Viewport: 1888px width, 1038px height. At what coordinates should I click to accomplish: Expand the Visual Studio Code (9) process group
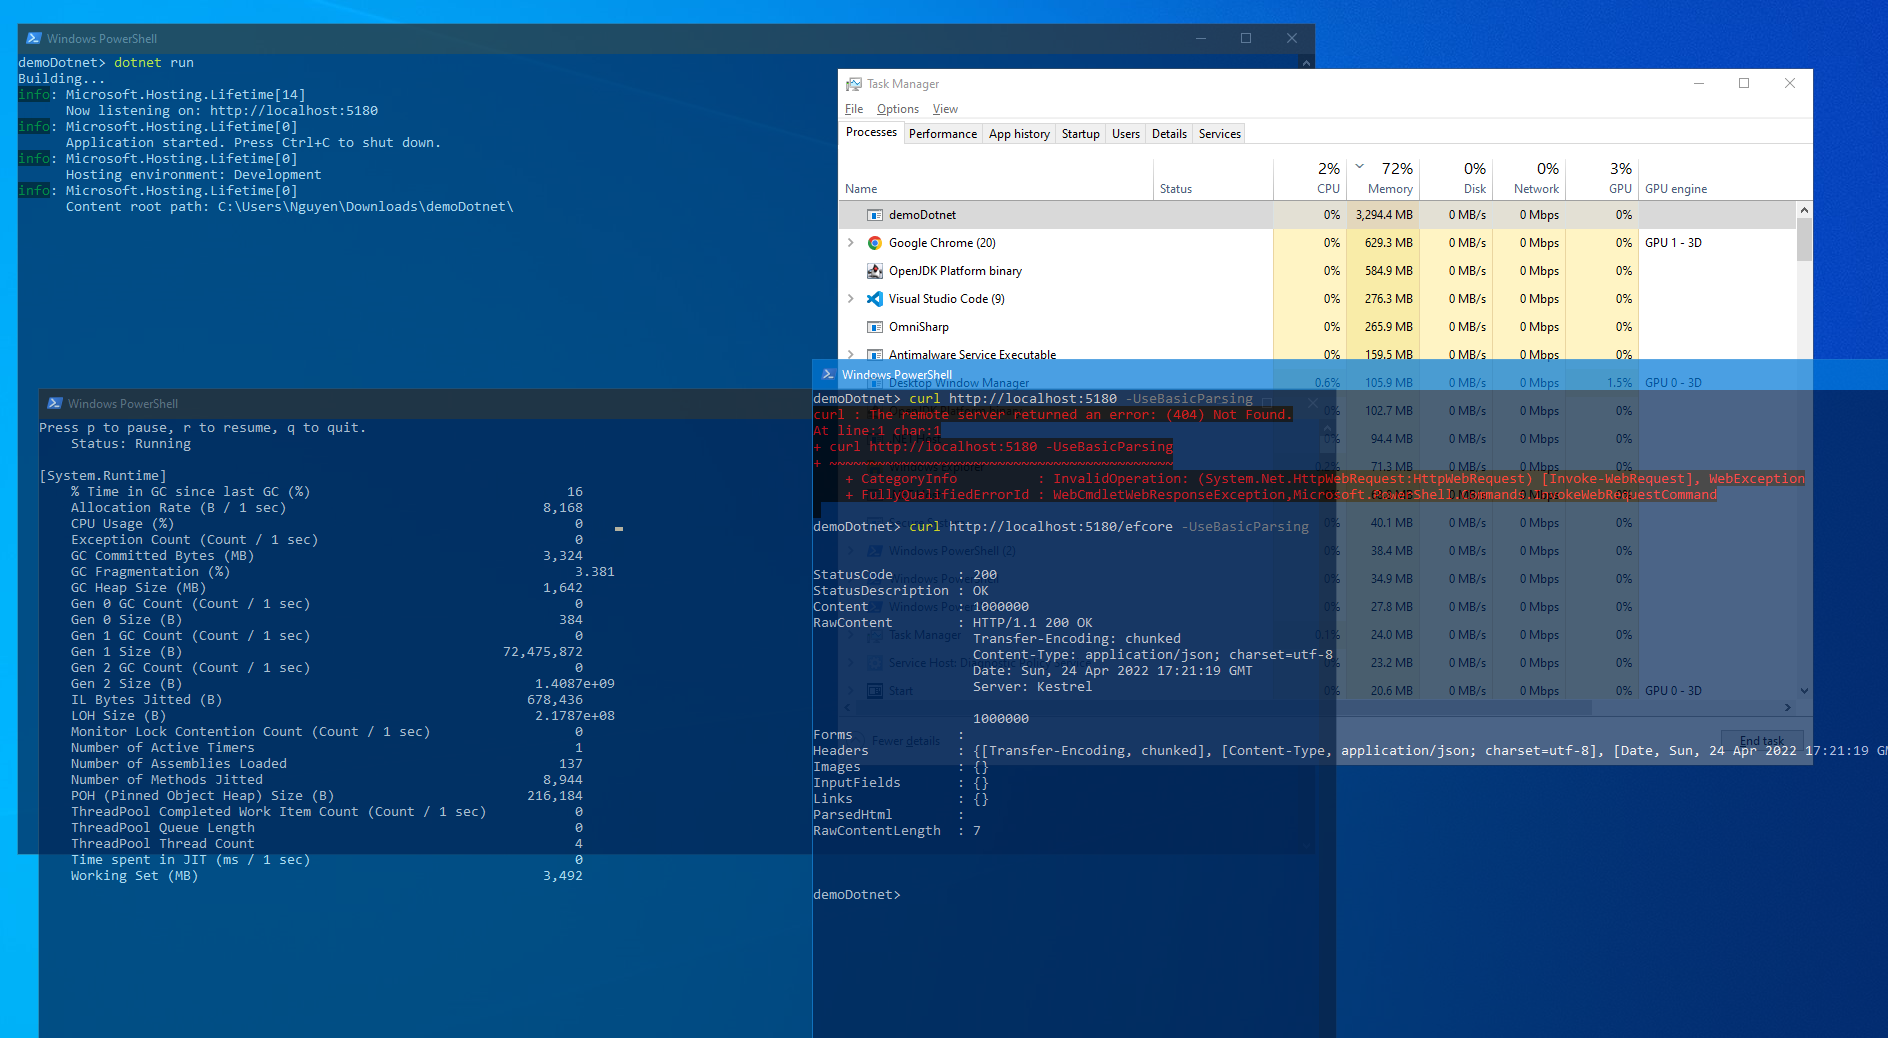coord(851,298)
